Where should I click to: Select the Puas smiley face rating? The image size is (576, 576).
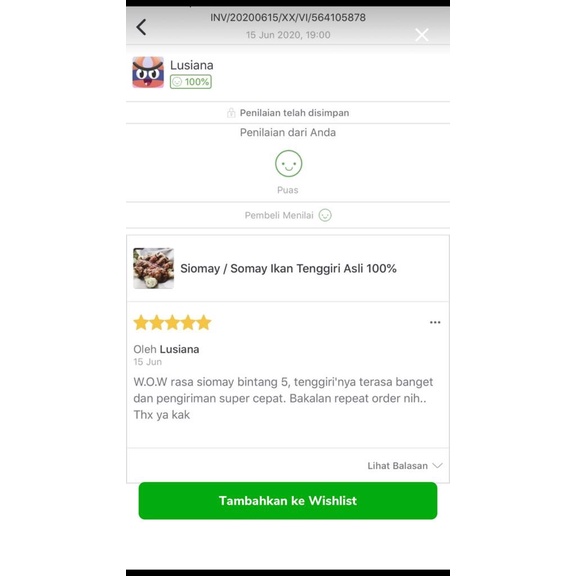pyautogui.click(x=288, y=164)
